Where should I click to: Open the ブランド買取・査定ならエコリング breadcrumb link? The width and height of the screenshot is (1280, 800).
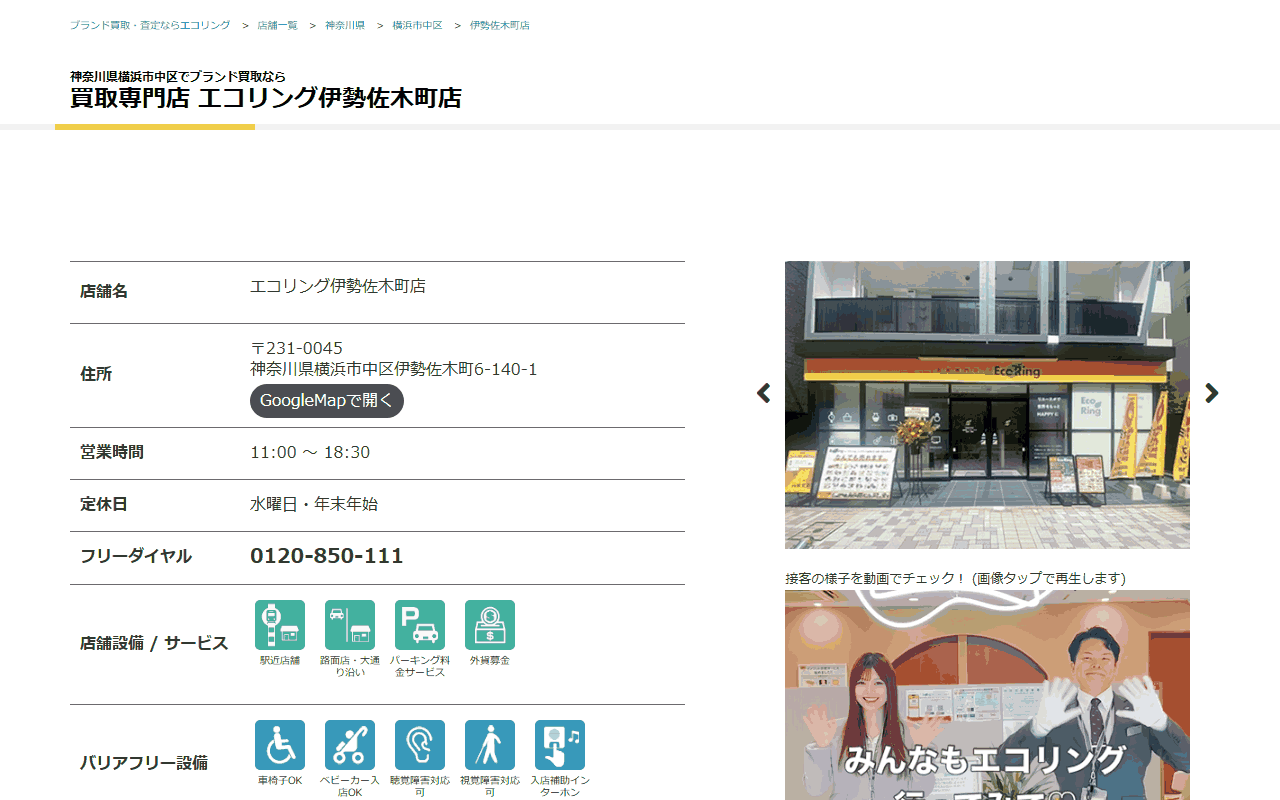[150, 25]
